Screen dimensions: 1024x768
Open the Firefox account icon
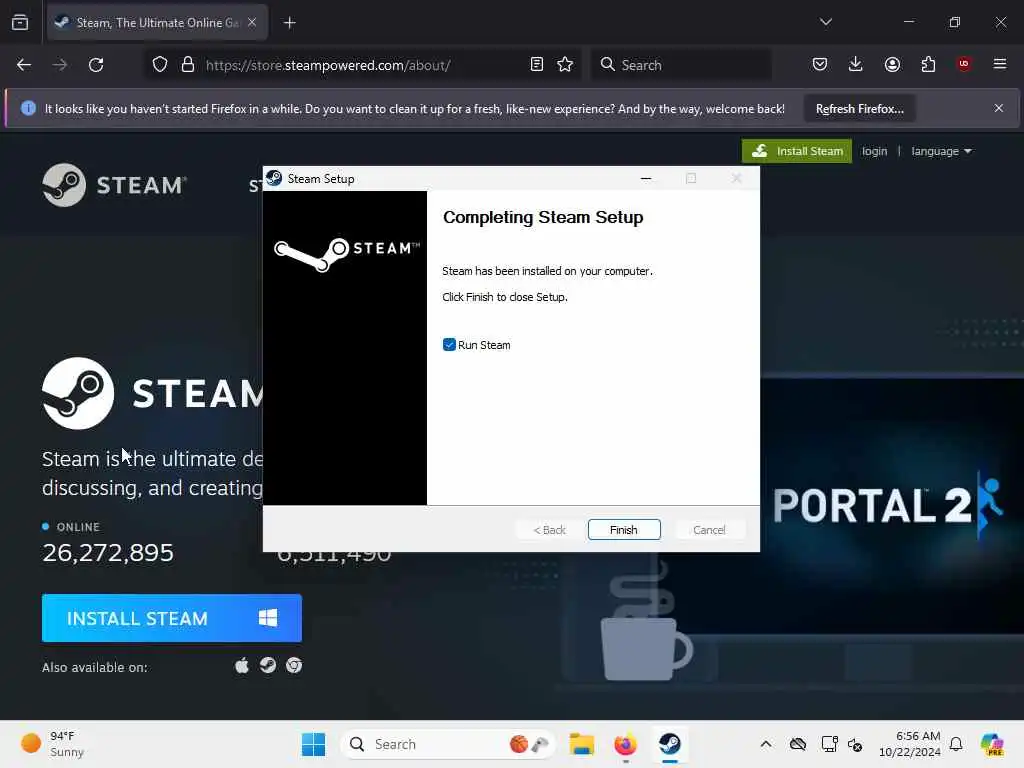coord(892,64)
